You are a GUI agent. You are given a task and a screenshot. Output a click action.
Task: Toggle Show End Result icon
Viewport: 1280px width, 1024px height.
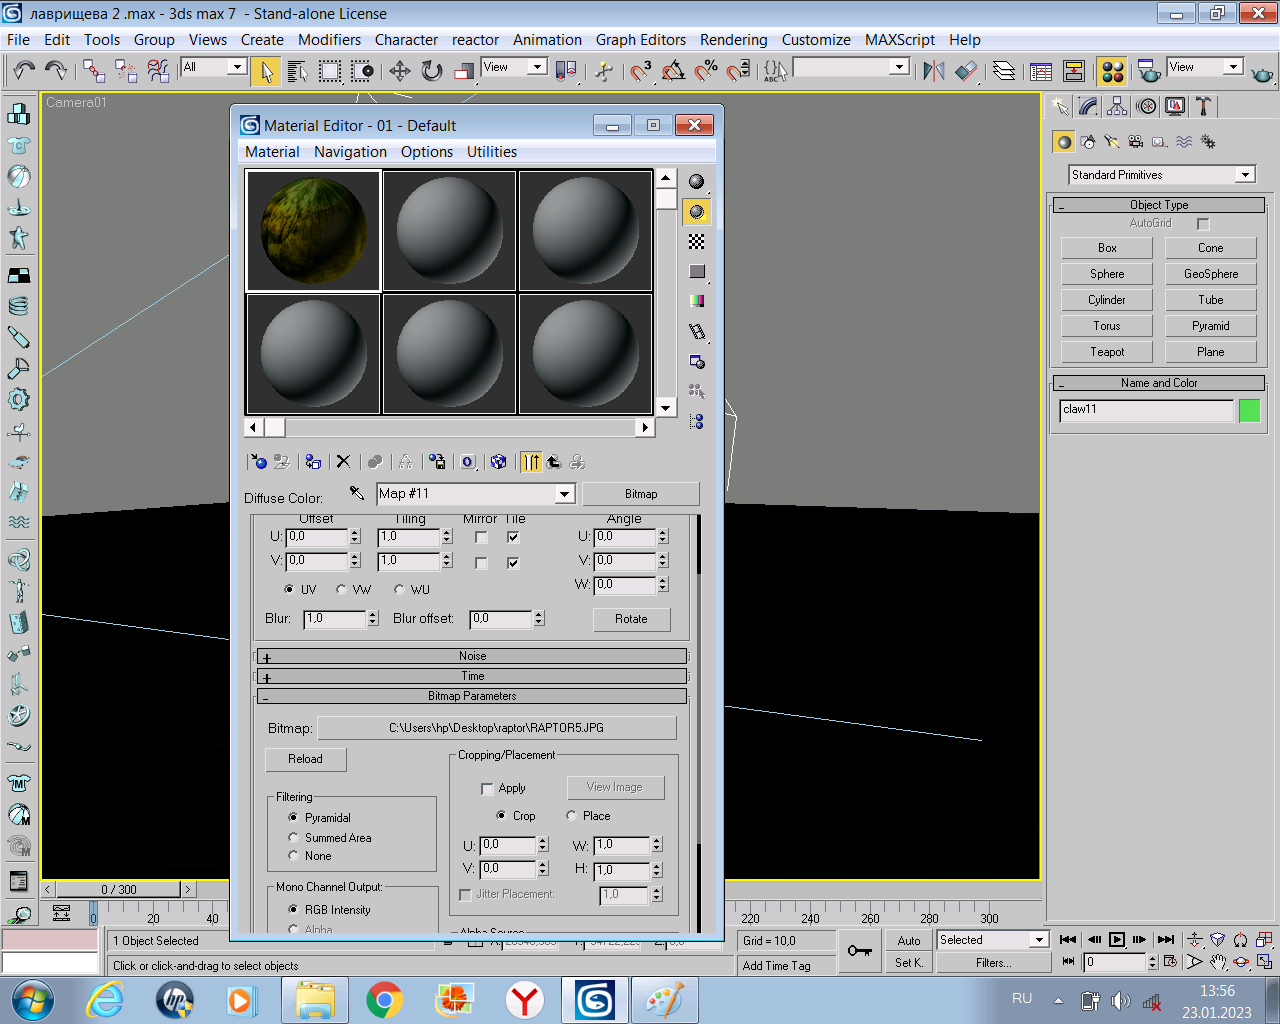[531, 461]
